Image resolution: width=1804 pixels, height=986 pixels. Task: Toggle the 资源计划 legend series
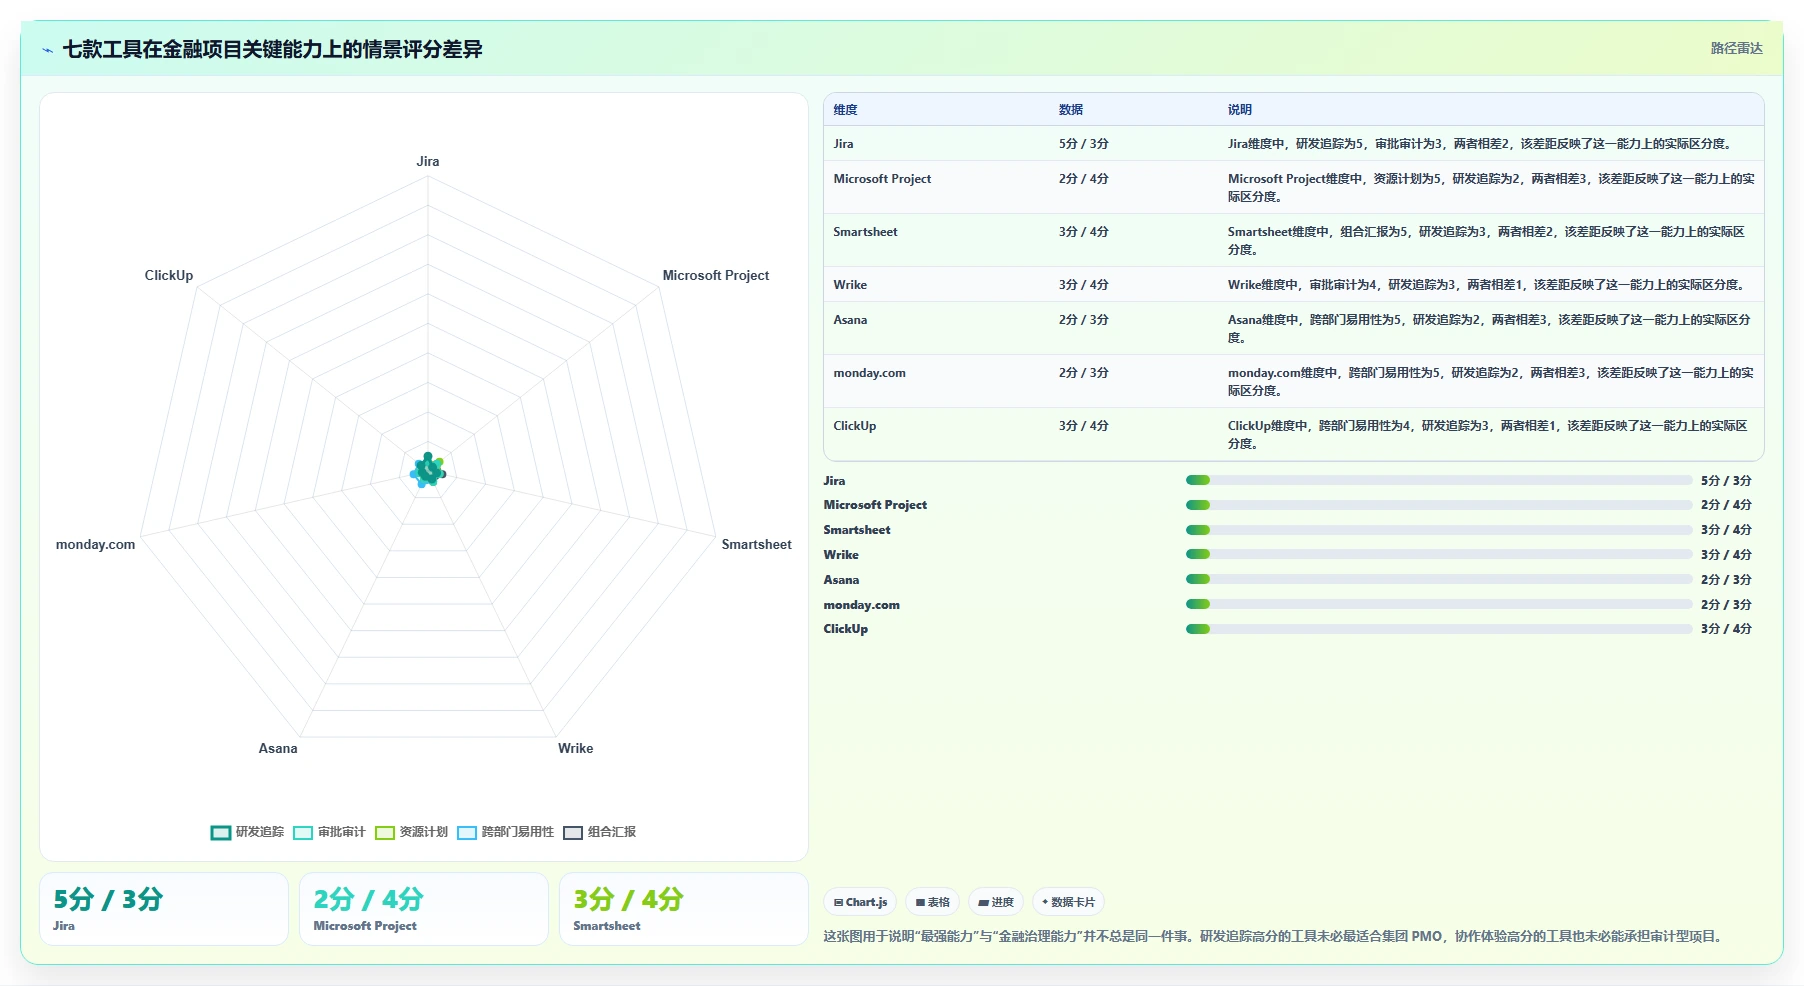tap(411, 832)
